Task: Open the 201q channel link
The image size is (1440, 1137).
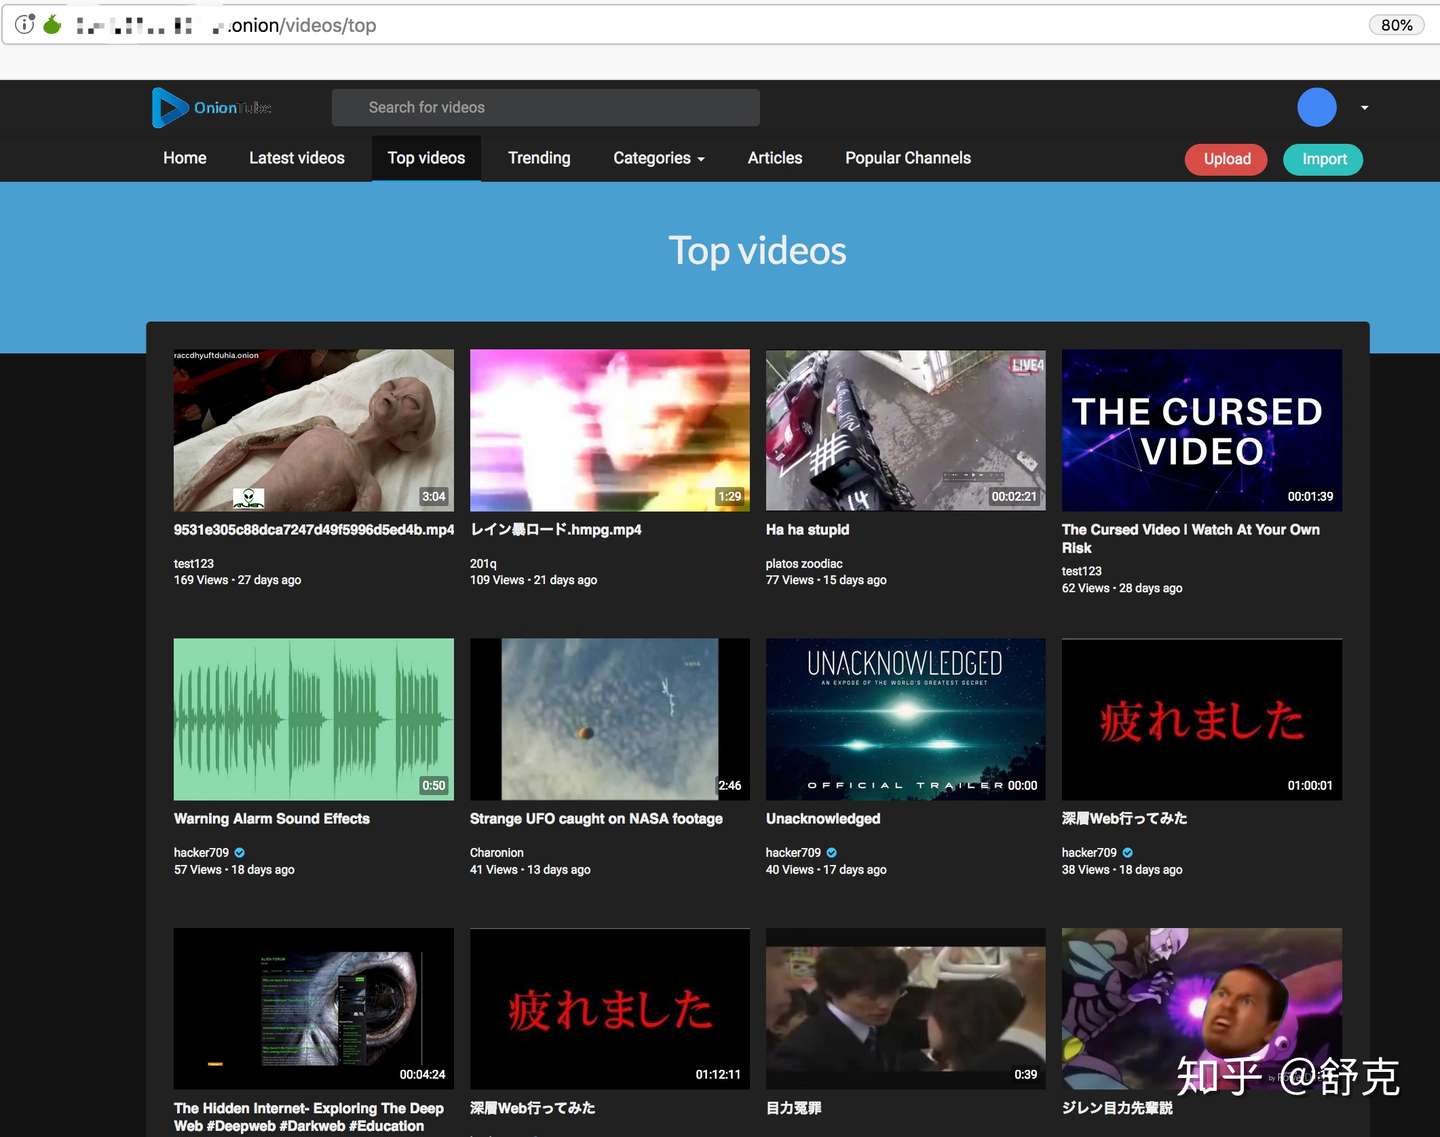Action: [x=483, y=564]
